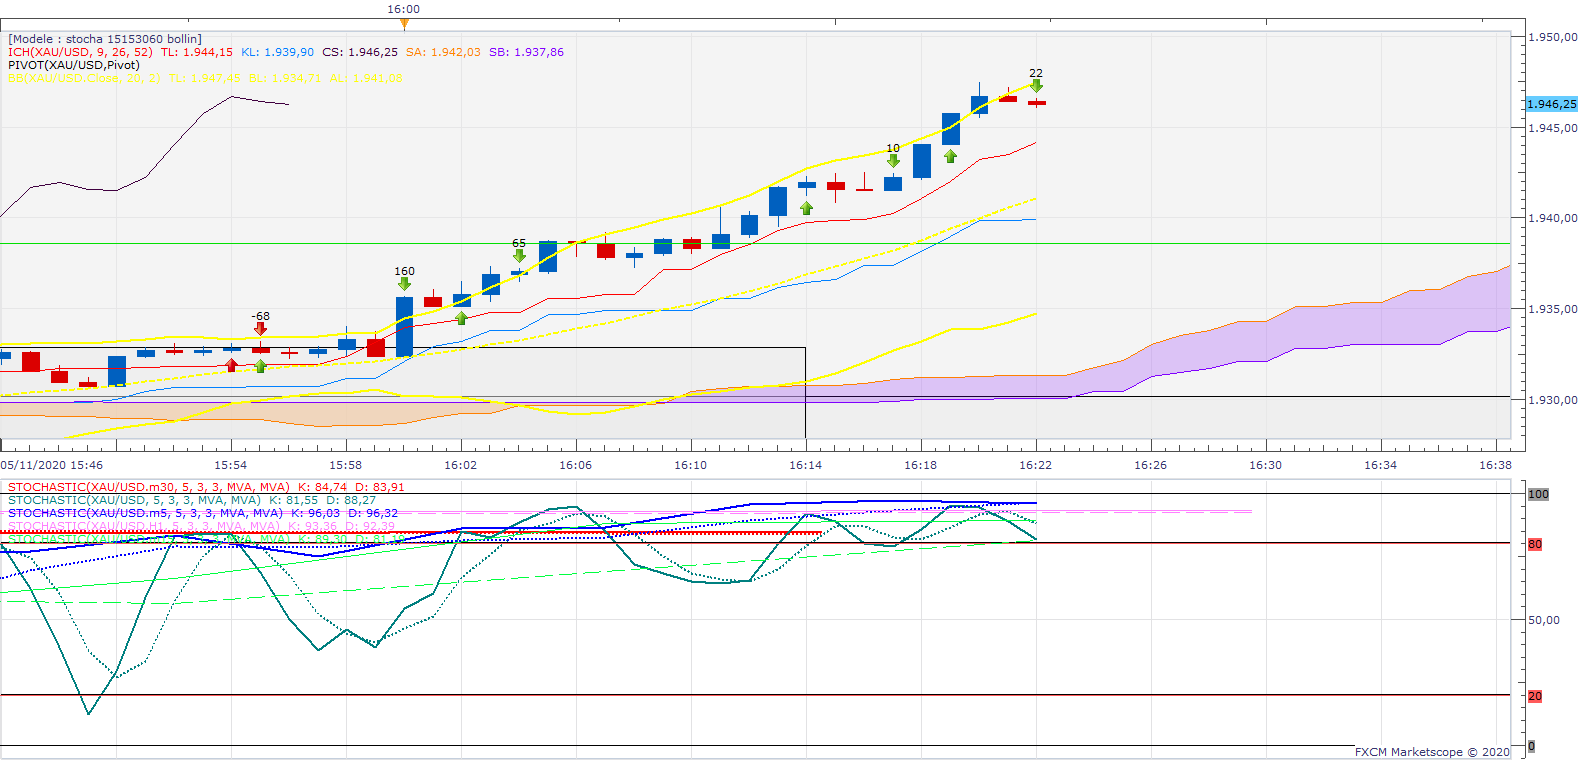Screen dimensions: 1583x760
Task: Select the 16:26 time axis label
Action: pos(1151,465)
